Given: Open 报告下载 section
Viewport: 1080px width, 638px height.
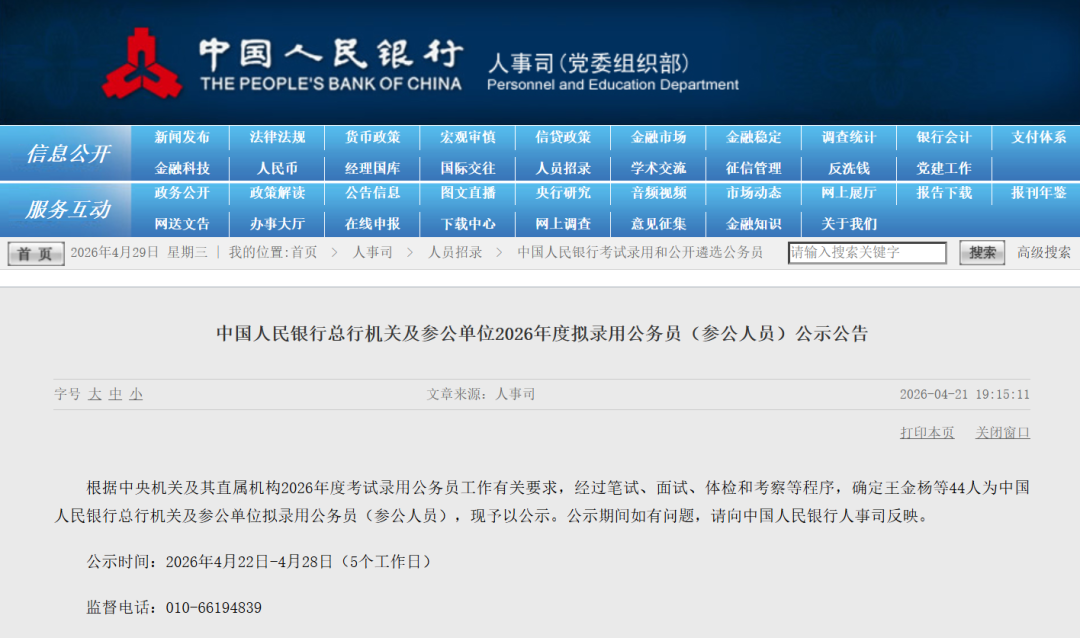Looking at the screenshot, I should click(944, 193).
